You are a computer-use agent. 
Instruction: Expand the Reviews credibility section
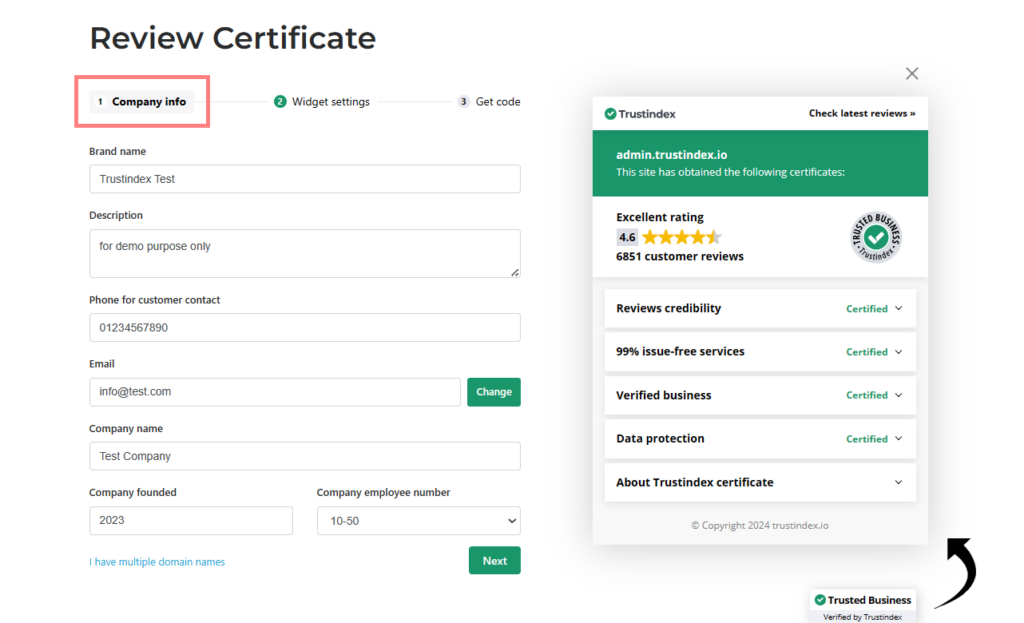[x=759, y=309]
